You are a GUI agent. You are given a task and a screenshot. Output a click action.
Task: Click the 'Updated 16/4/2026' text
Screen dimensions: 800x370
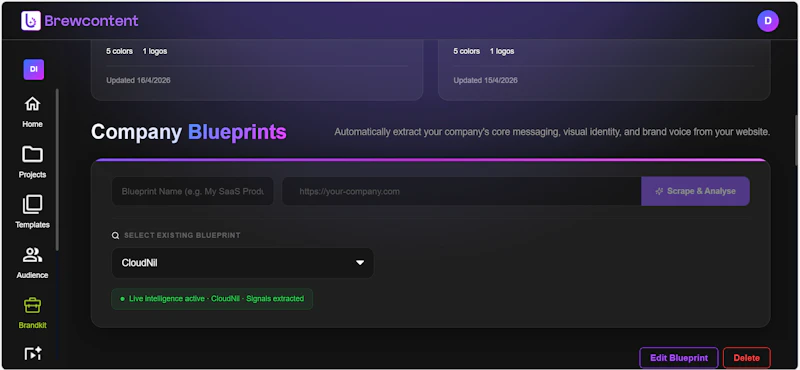[x=138, y=80]
